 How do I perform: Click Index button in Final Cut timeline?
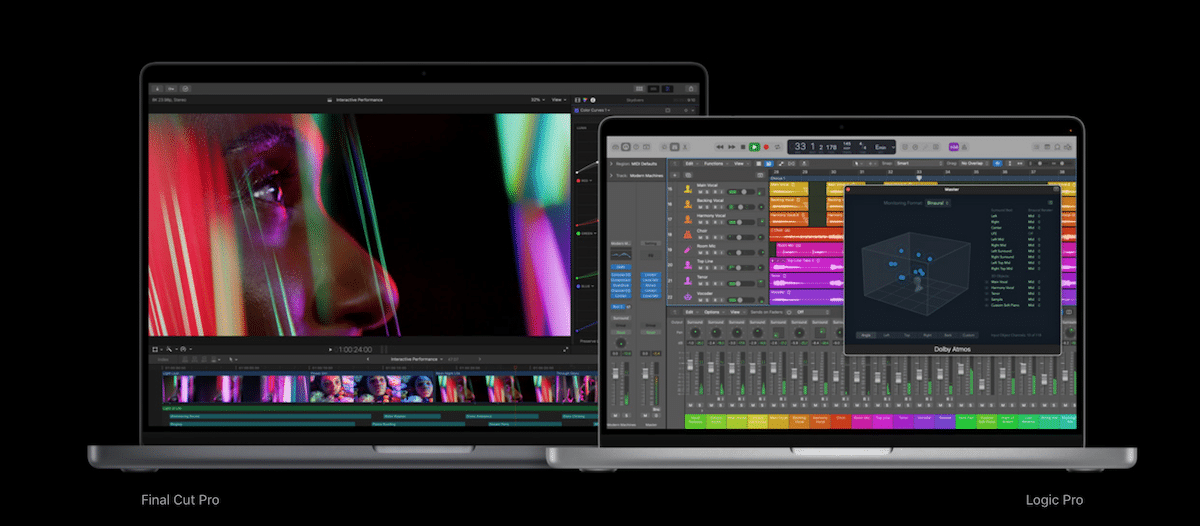click(x=163, y=359)
